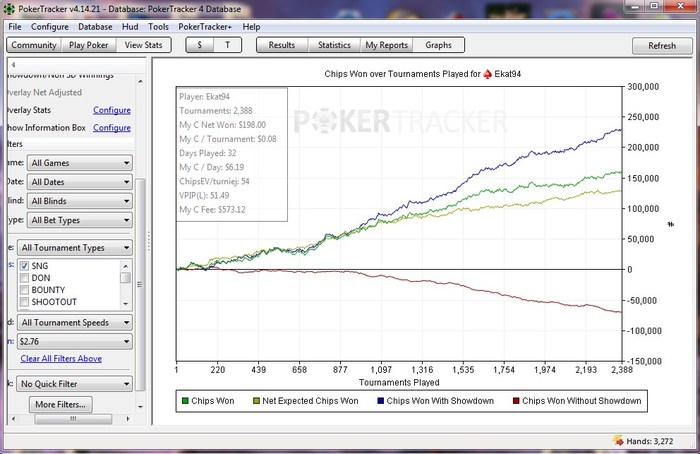This screenshot has height=454, width=700.
Task: Open the Hud menu
Action: click(x=130, y=27)
